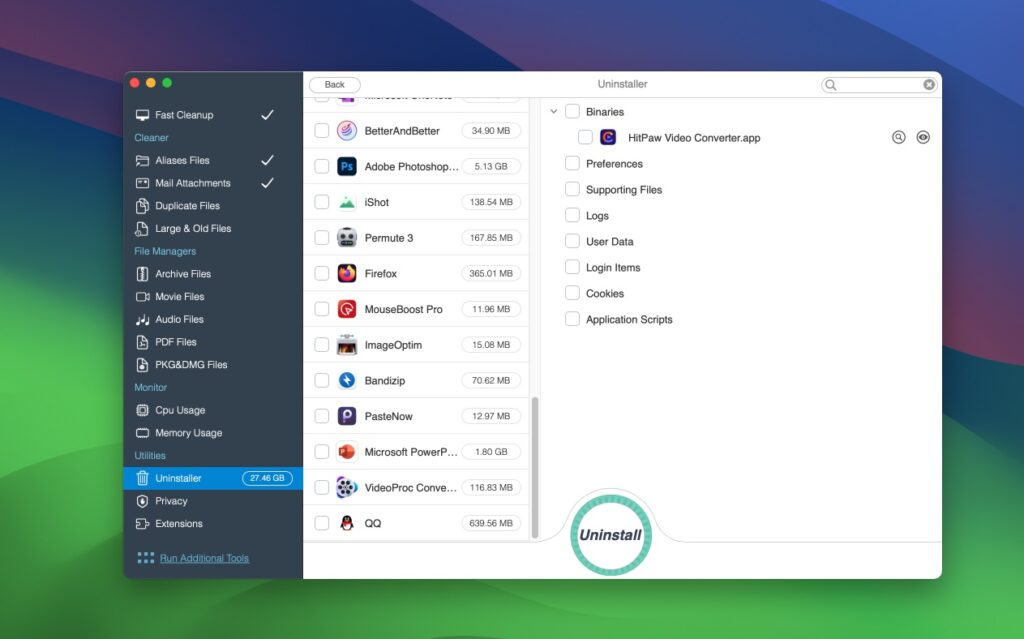Select the Audio Files tool
The image size is (1024, 639).
(x=179, y=319)
